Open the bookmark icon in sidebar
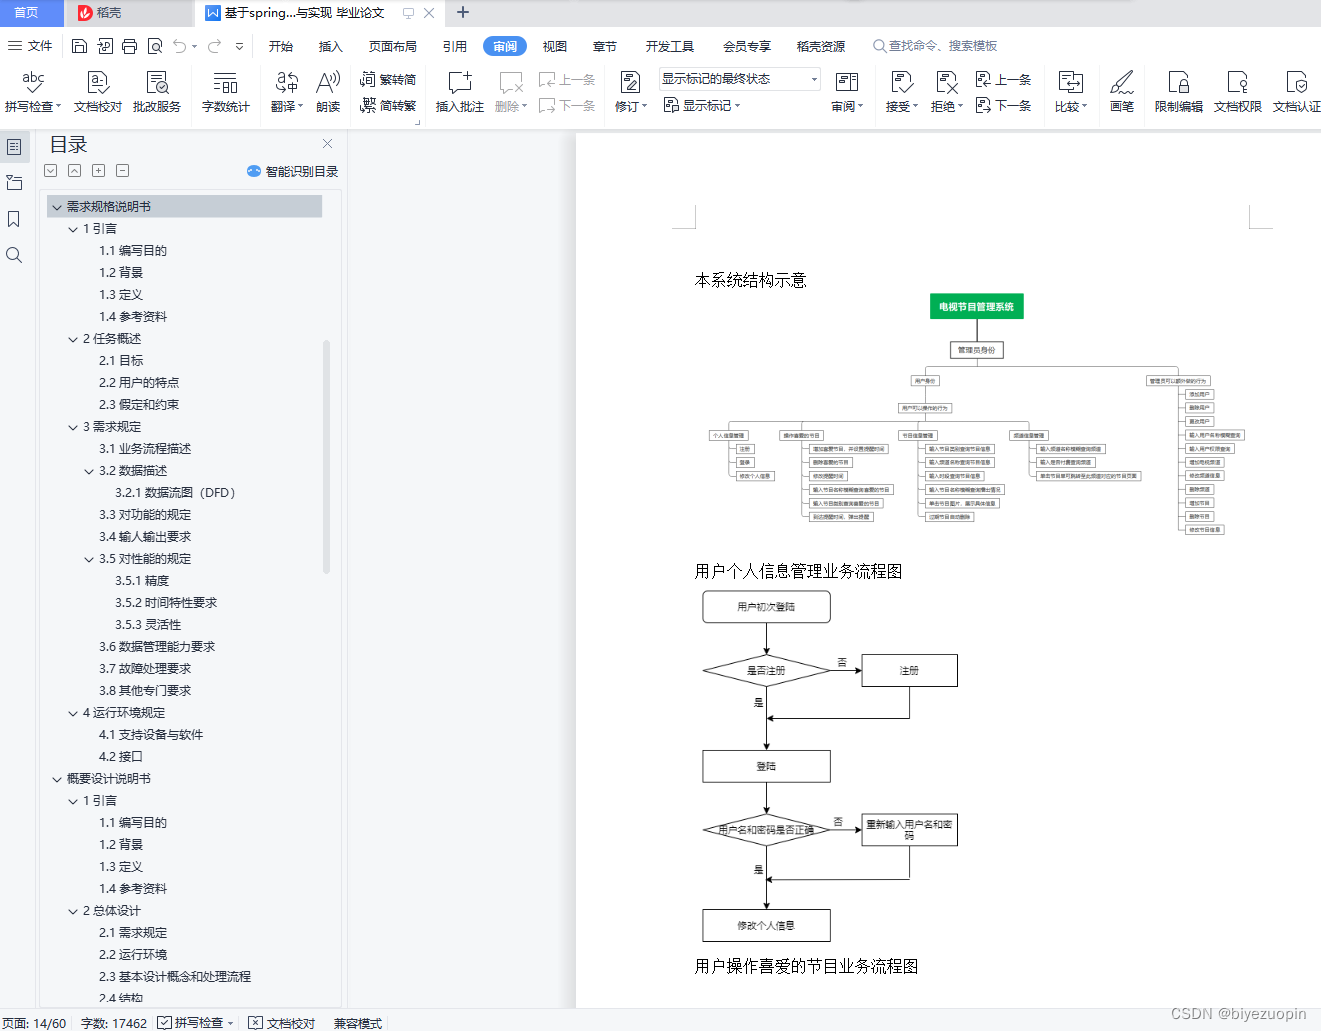The width and height of the screenshot is (1321, 1031). [14, 219]
